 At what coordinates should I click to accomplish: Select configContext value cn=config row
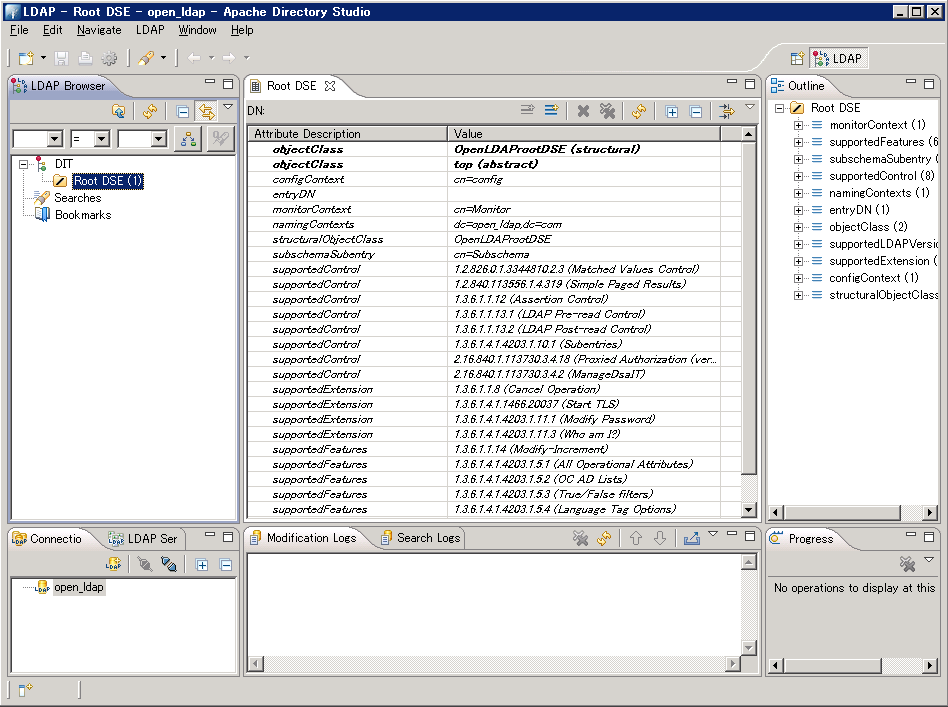[478, 179]
